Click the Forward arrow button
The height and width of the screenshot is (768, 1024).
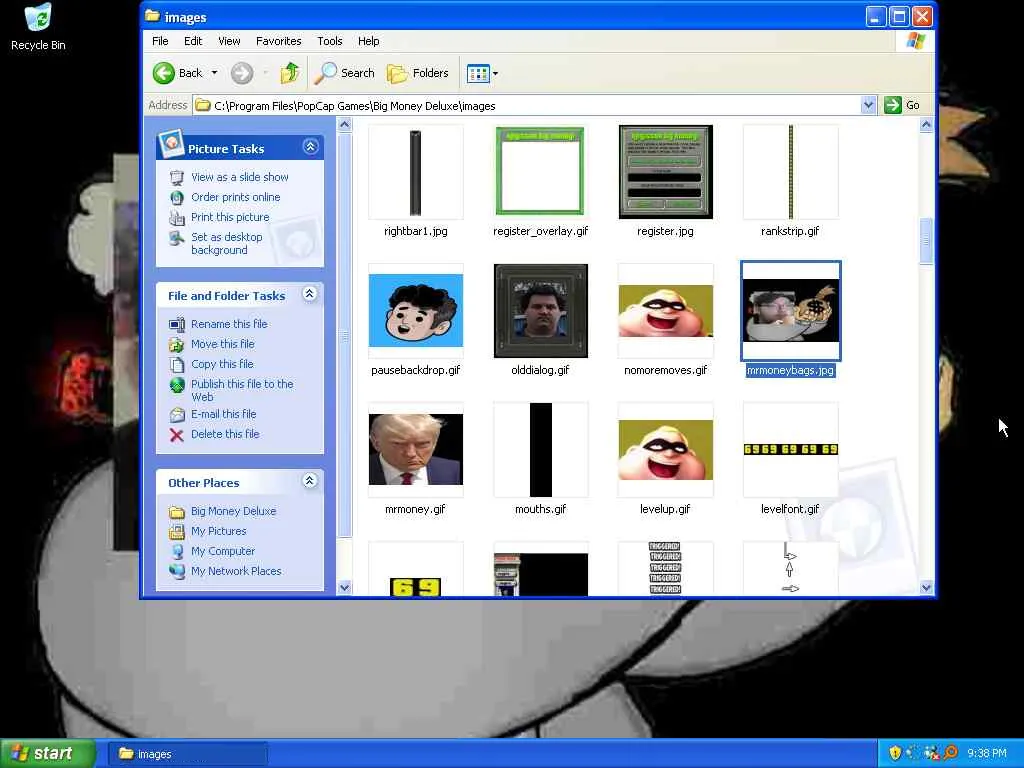242,73
